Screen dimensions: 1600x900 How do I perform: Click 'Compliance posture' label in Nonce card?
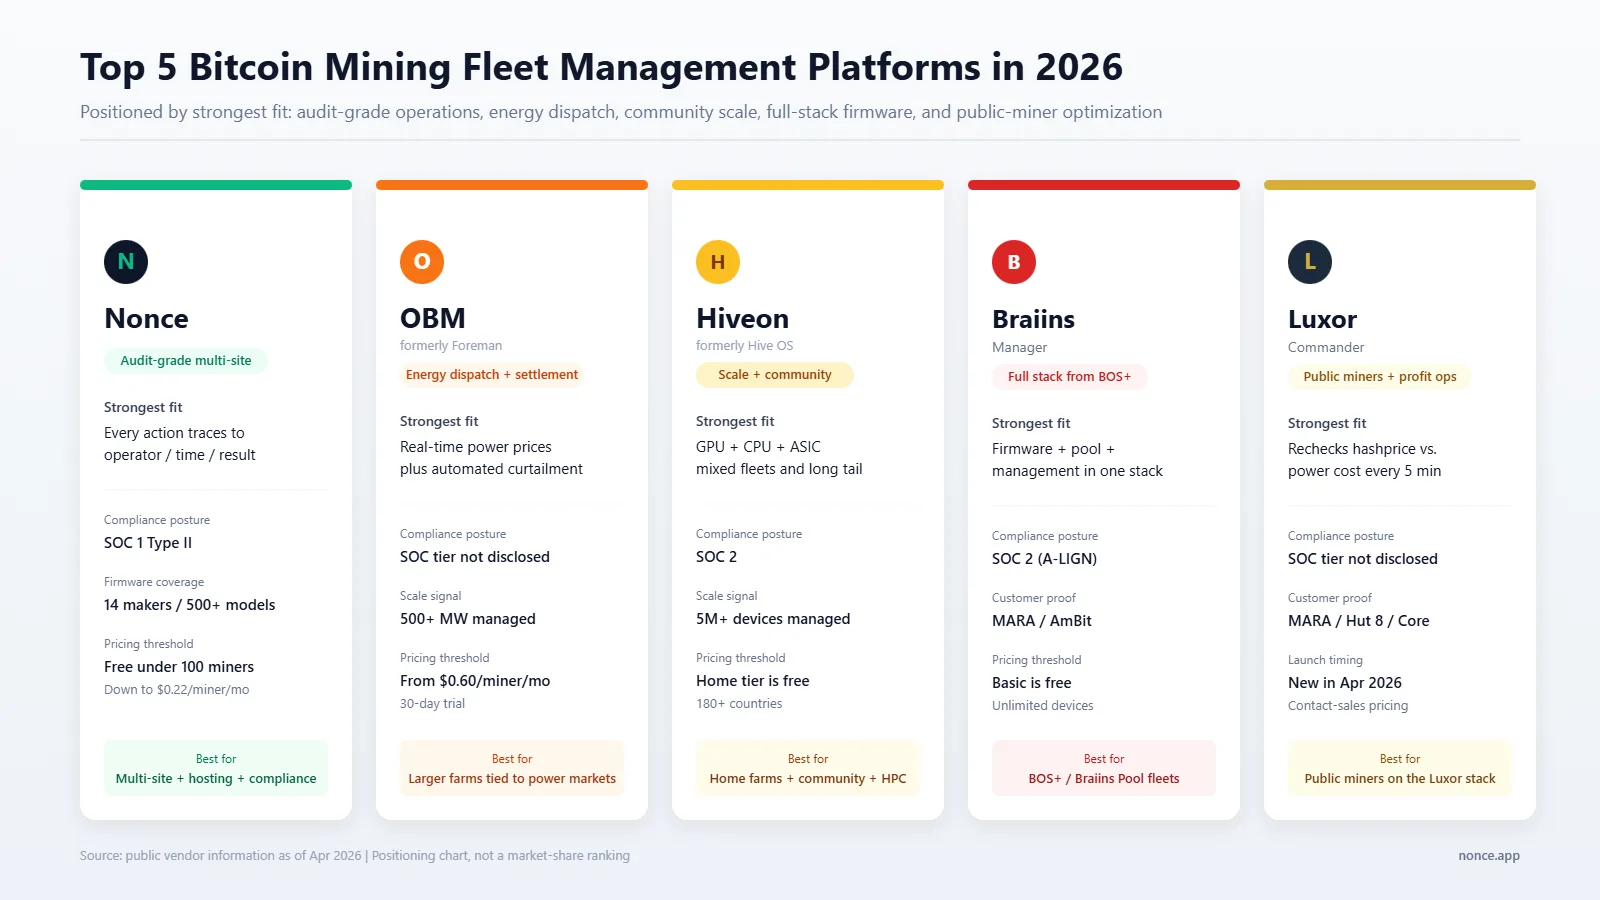[157, 520]
